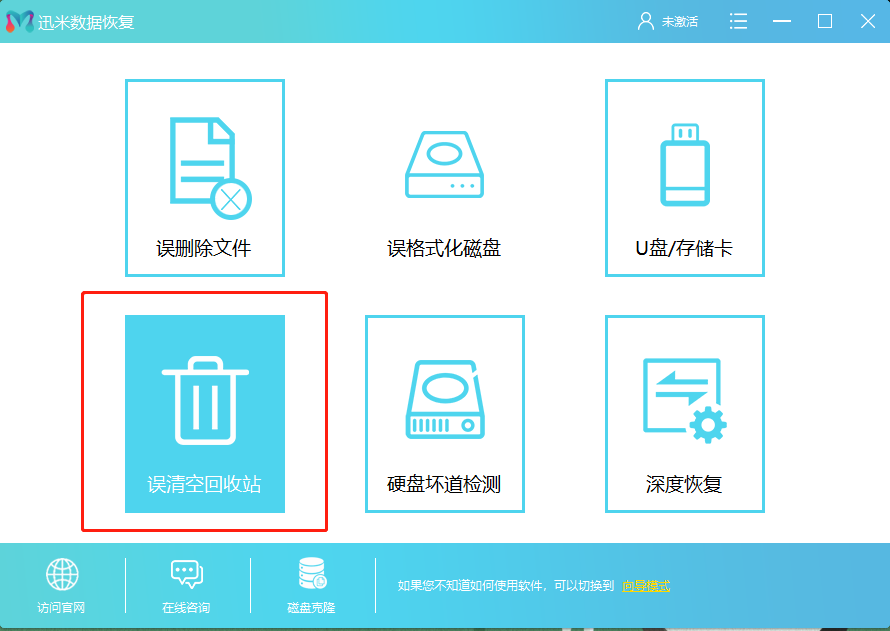Click the 访问官网 globe icon
The height and width of the screenshot is (631, 890).
[64, 574]
